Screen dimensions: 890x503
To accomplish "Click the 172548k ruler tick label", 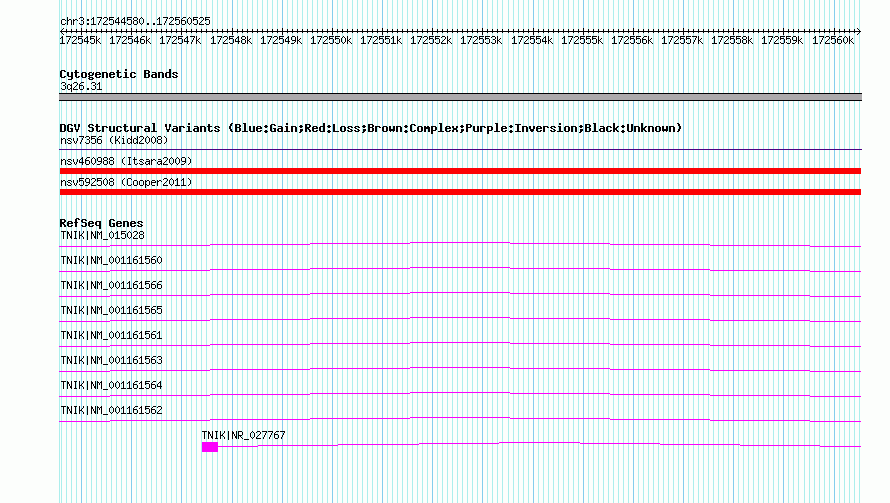I will [231, 40].
